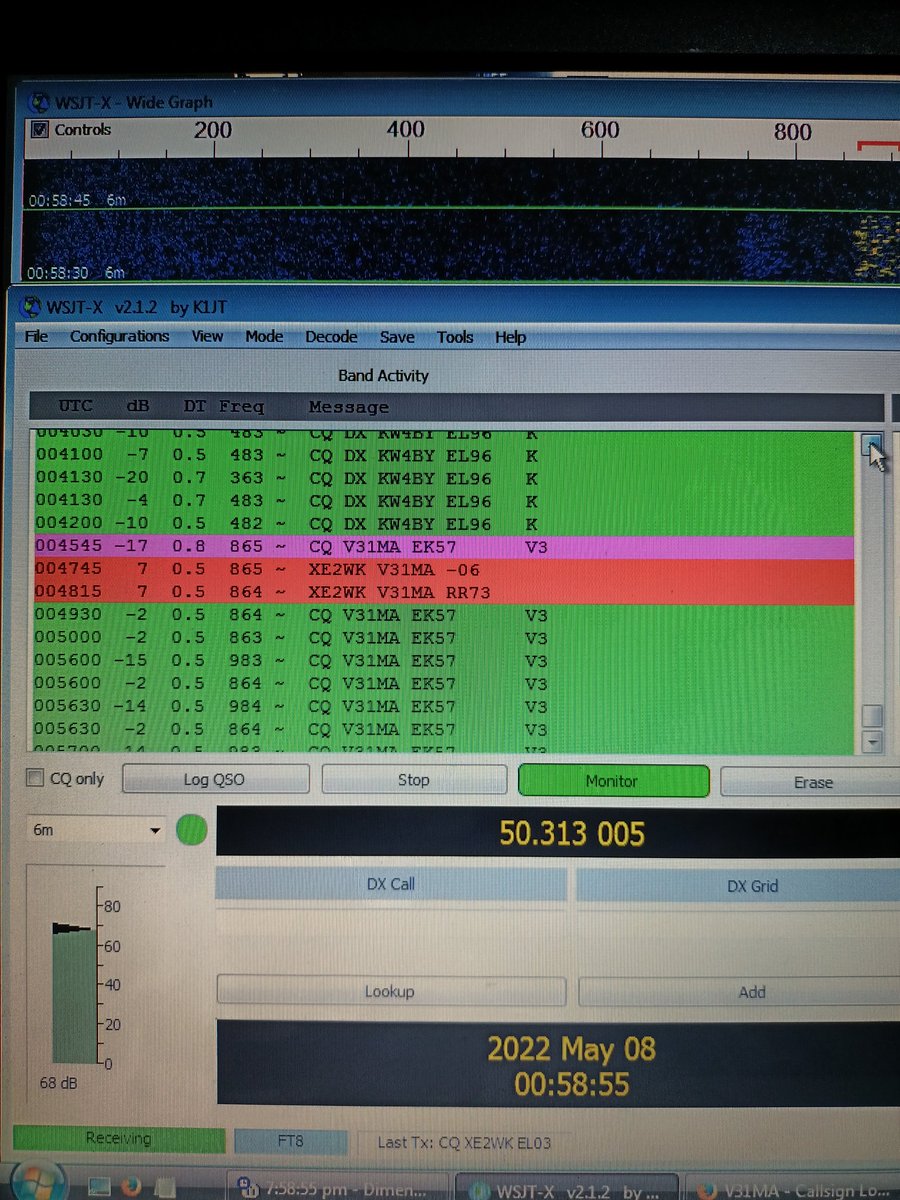The height and width of the screenshot is (1200, 900).
Task: Open the View menu
Action: (207, 337)
